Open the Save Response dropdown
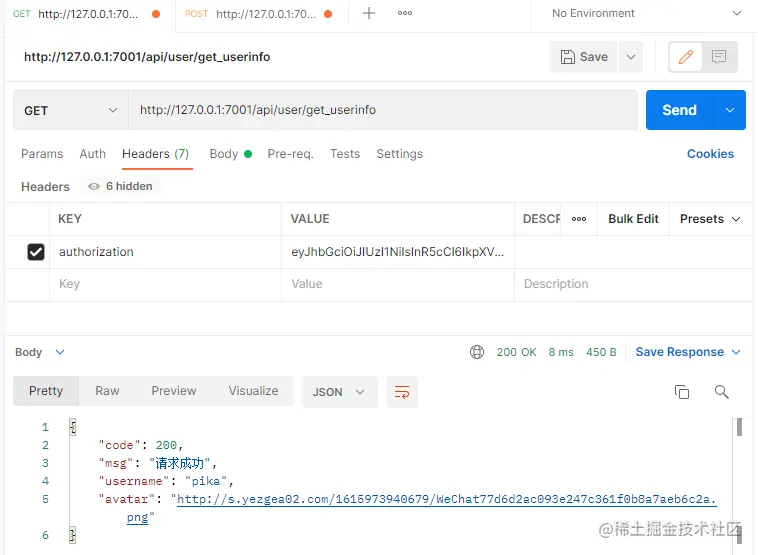 coord(688,352)
